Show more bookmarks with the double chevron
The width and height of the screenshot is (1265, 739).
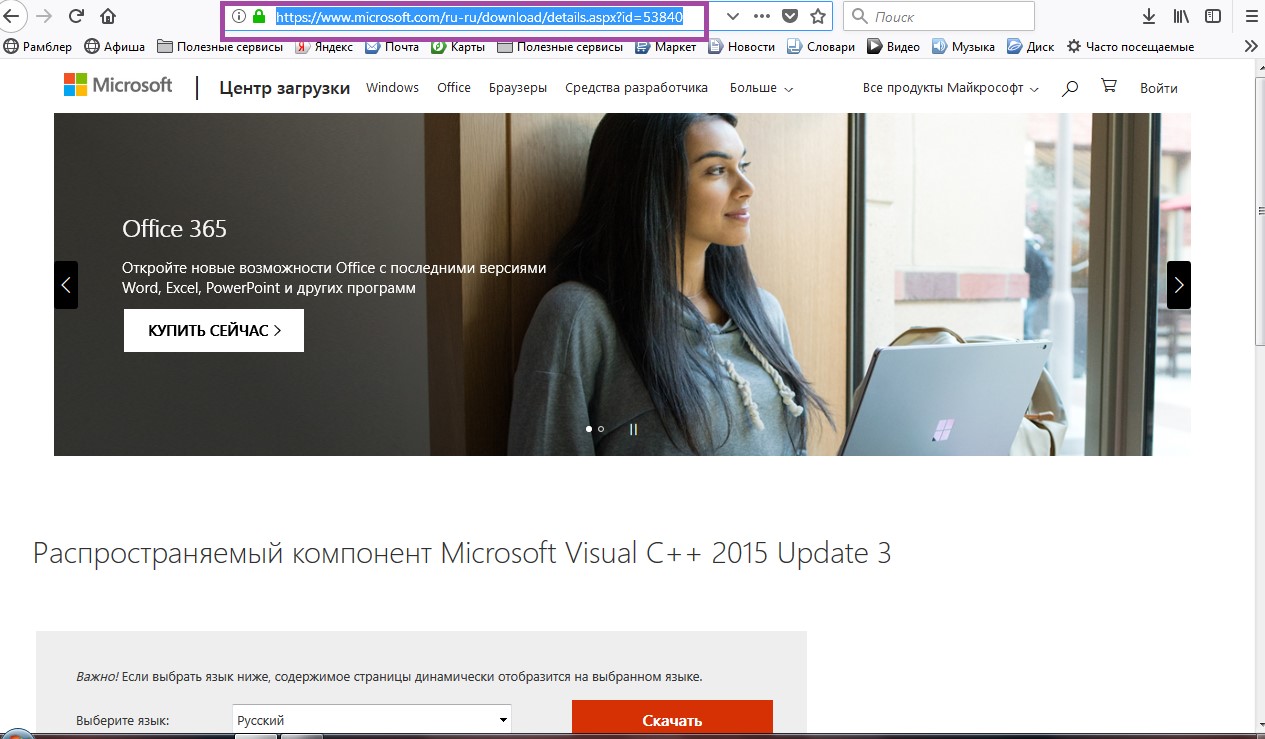click(x=1250, y=46)
